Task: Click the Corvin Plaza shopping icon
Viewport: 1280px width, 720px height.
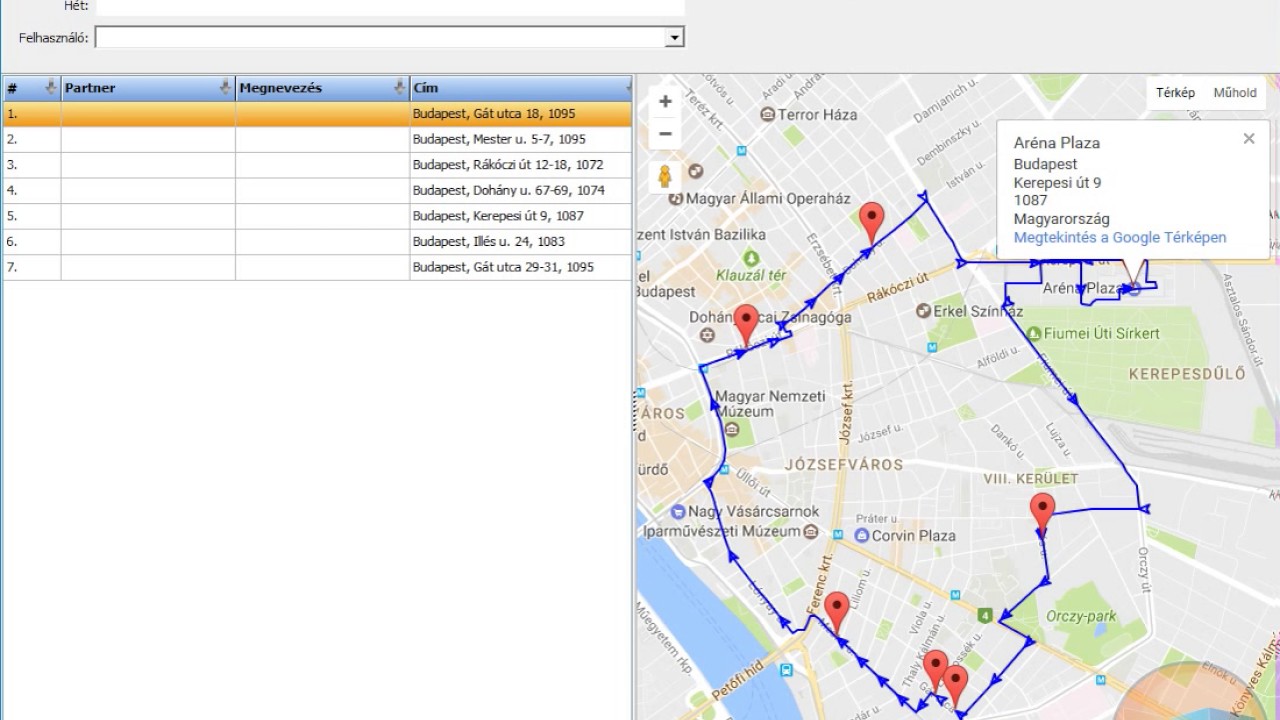Action: [x=862, y=535]
